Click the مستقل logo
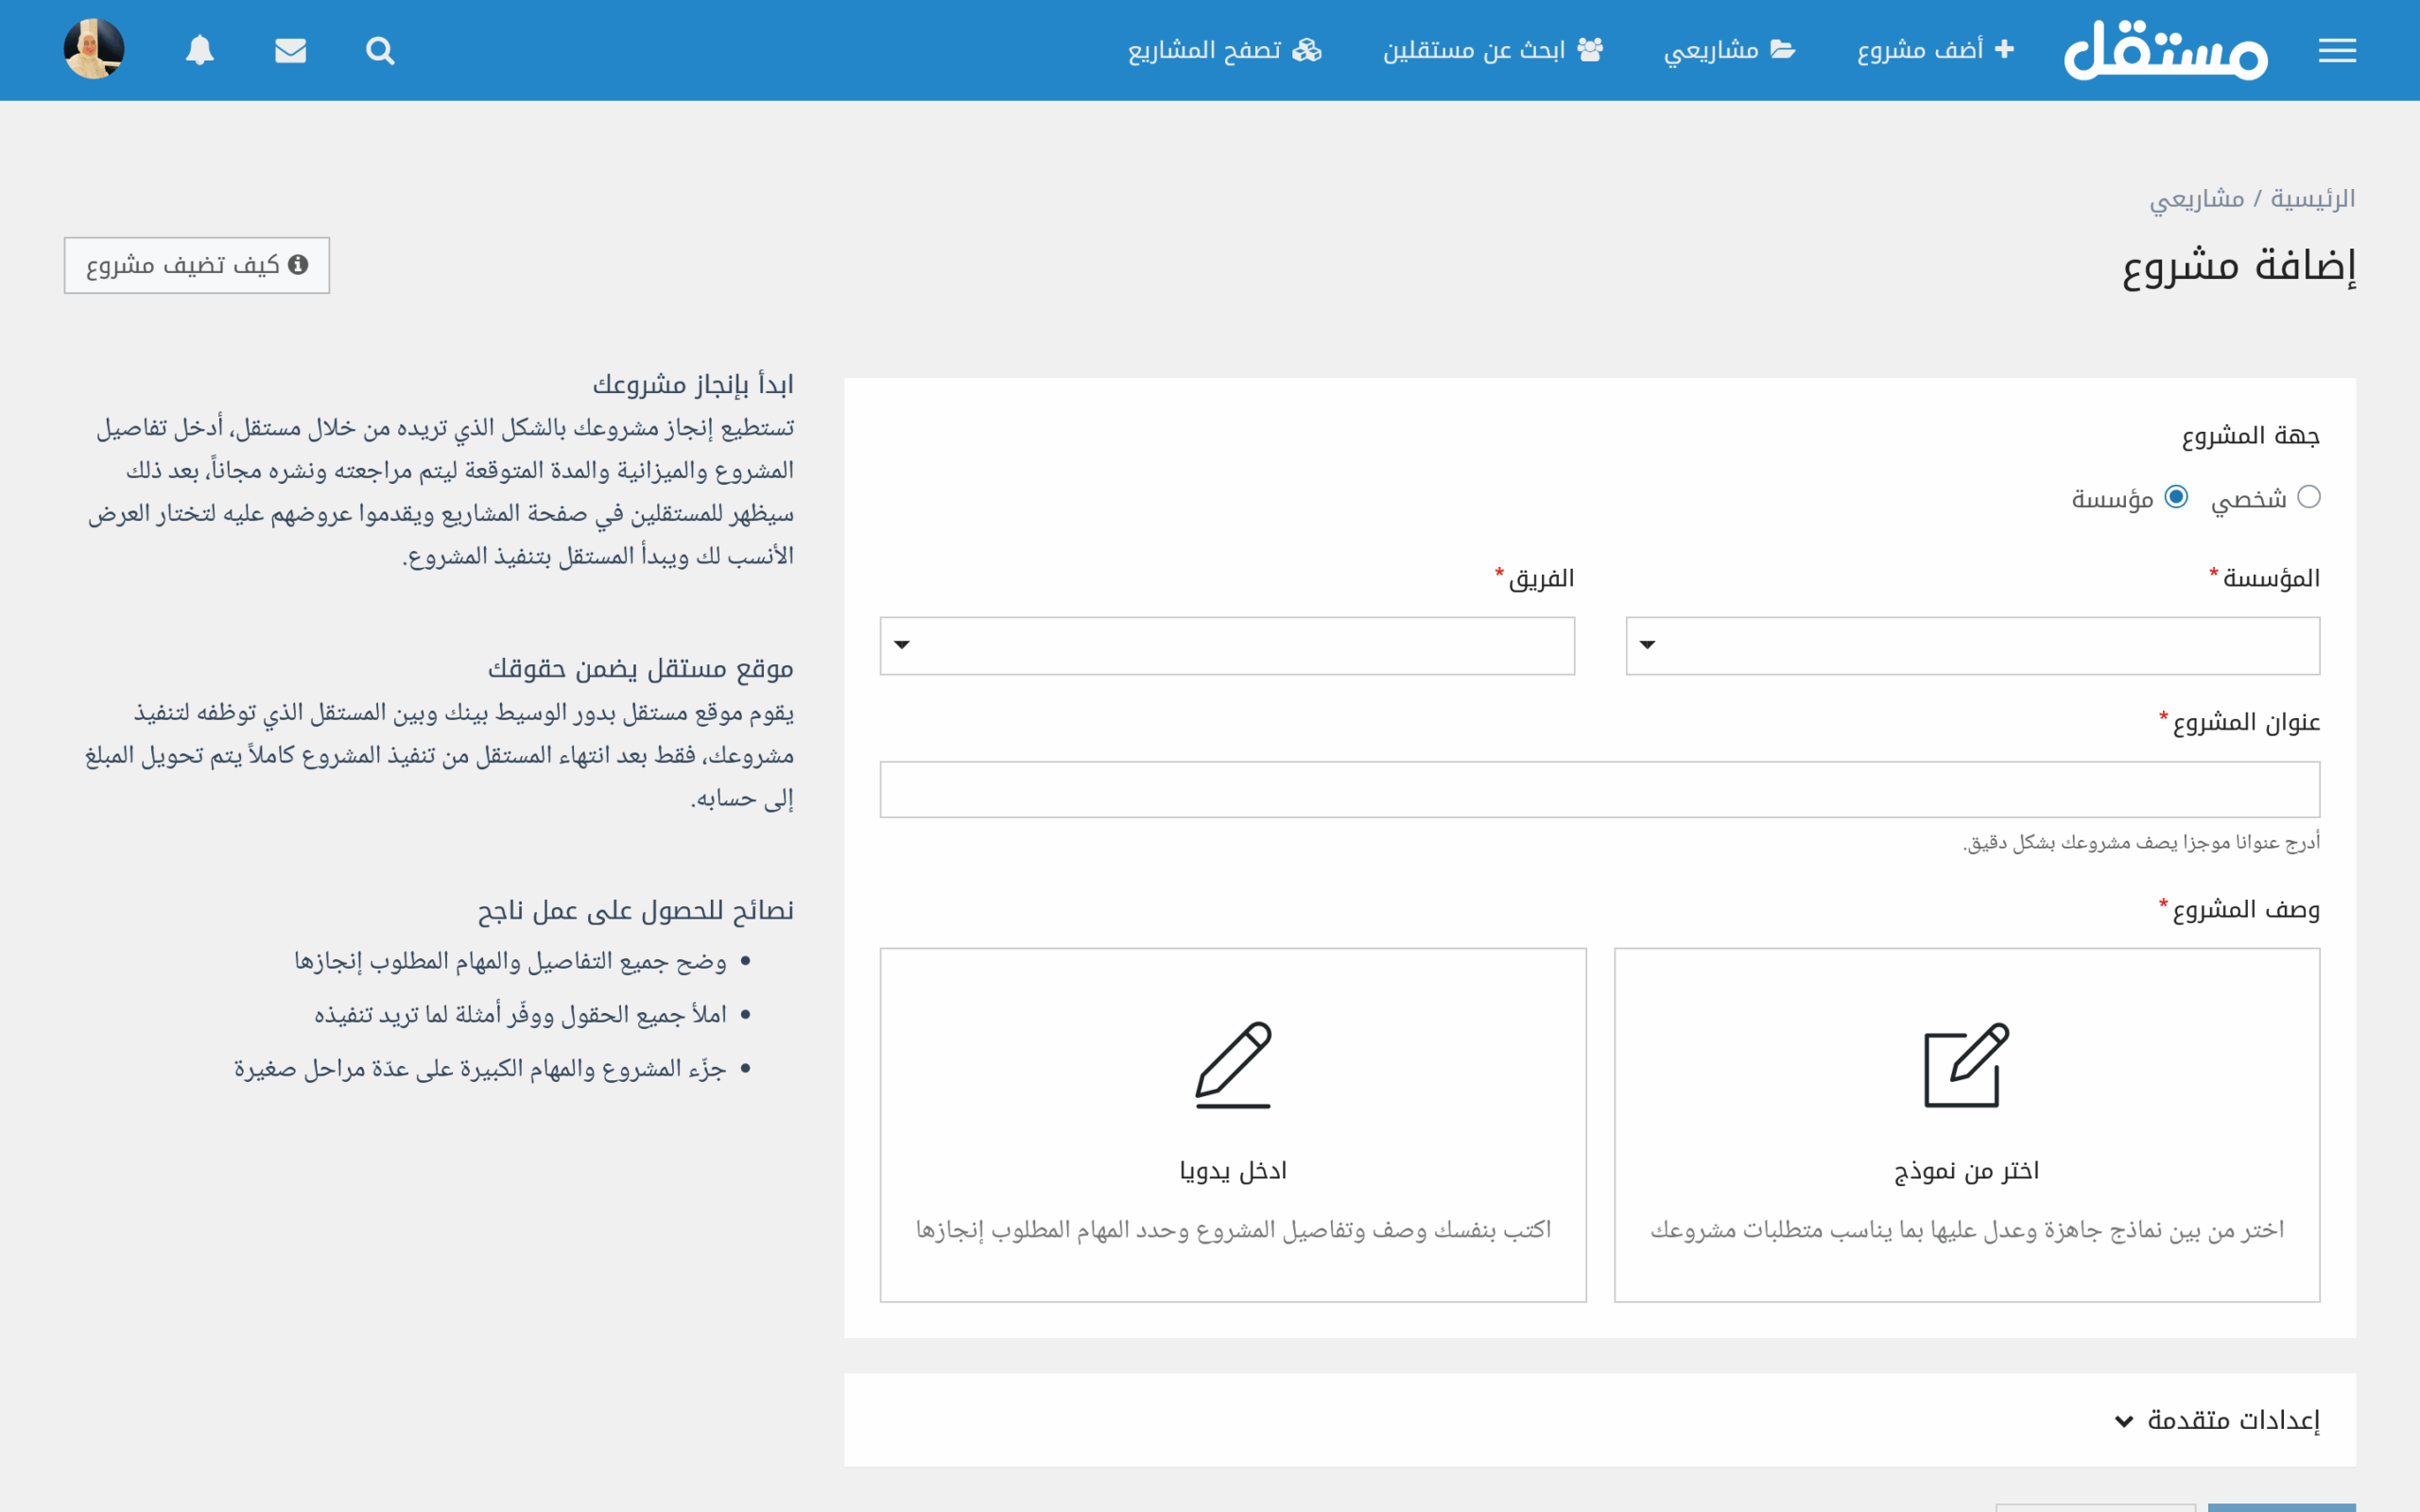 click(2166, 50)
